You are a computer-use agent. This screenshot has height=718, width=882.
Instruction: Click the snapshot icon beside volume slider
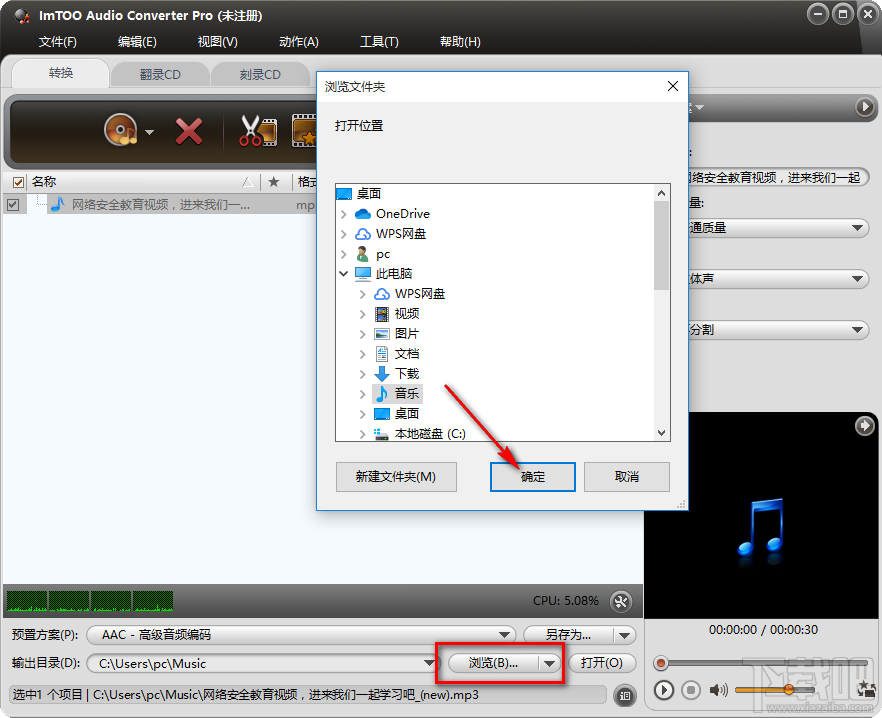click(866, 690)
